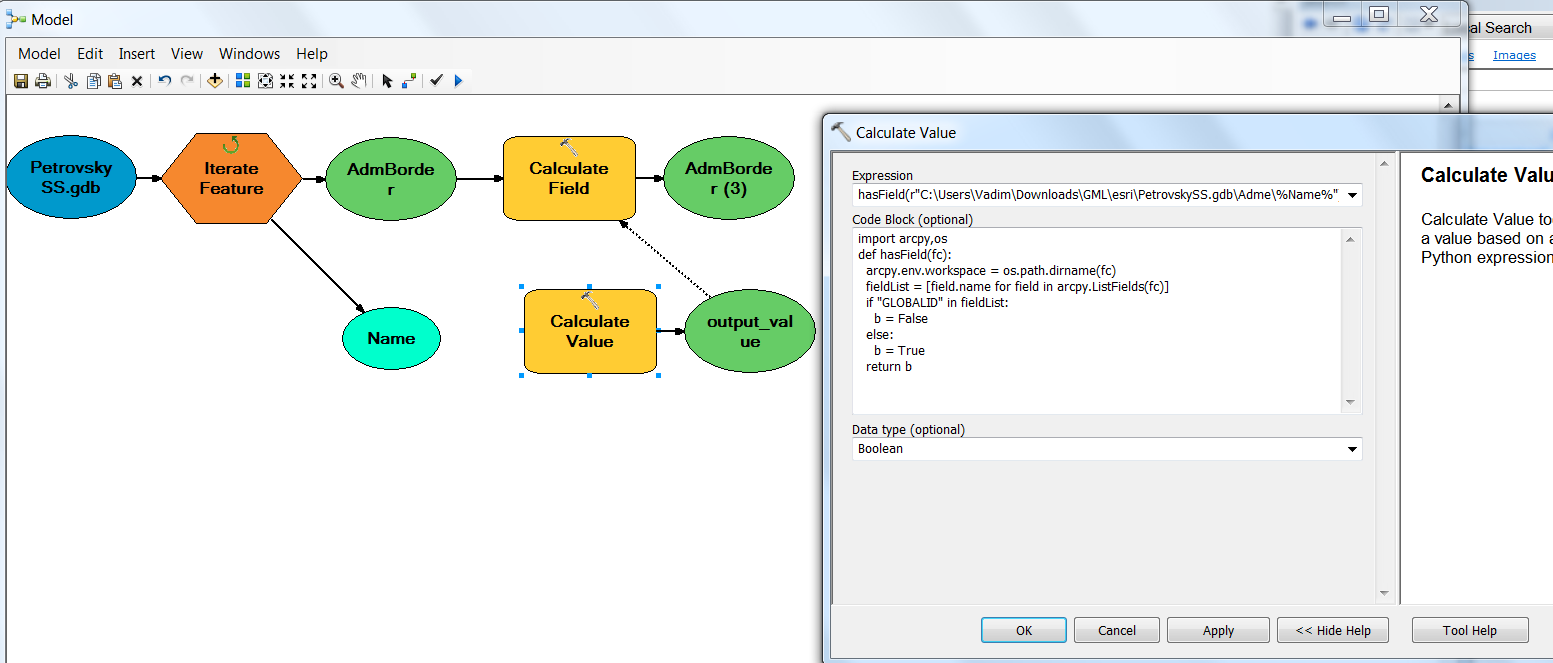Click the Fixed Zoom Out icon
The width and height of the screenshot is (1553, 663).
click(309, 81)
